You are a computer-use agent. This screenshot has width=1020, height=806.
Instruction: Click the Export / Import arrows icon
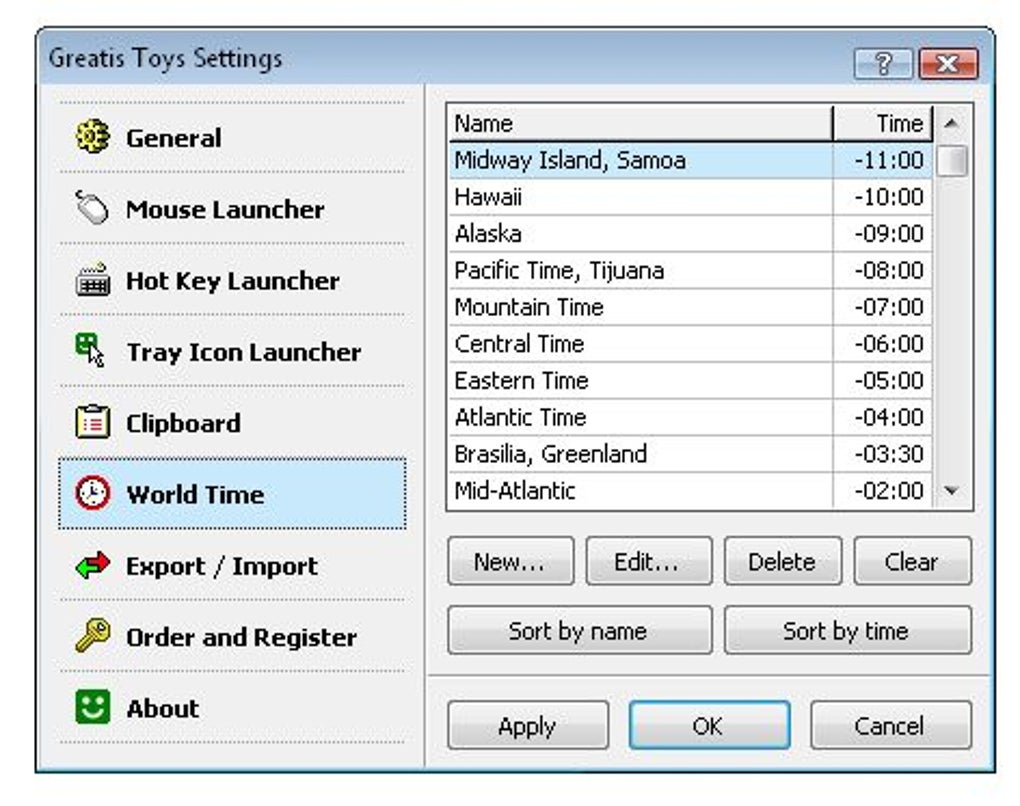pos(91,565)
